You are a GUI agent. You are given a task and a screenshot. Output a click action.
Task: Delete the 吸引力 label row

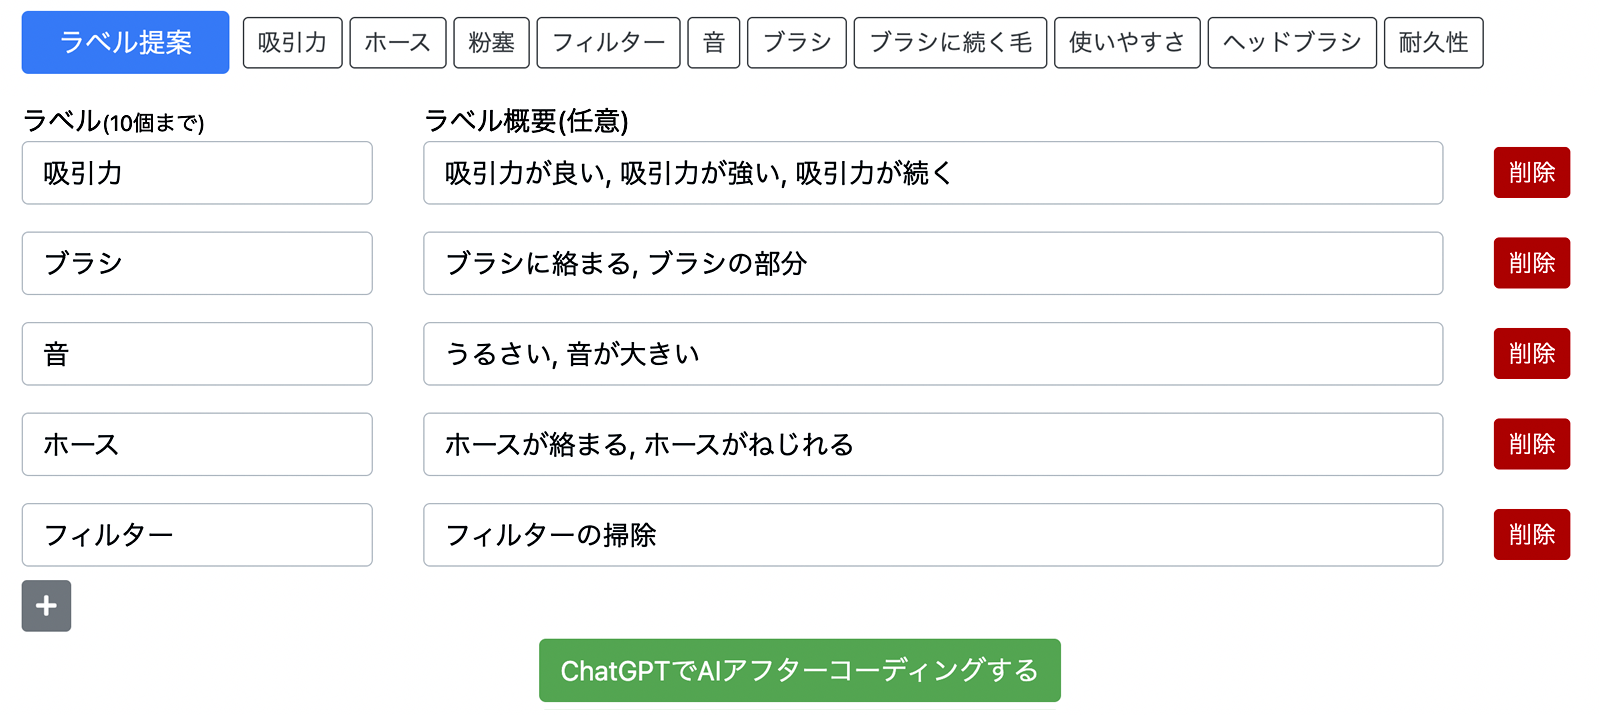point(1532,173)
